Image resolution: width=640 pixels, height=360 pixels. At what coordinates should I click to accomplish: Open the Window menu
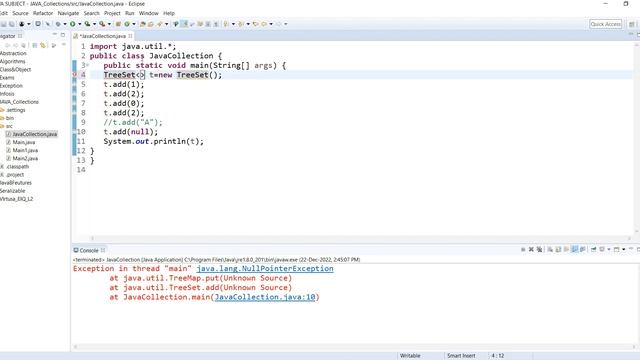click(x=149, y=13)
